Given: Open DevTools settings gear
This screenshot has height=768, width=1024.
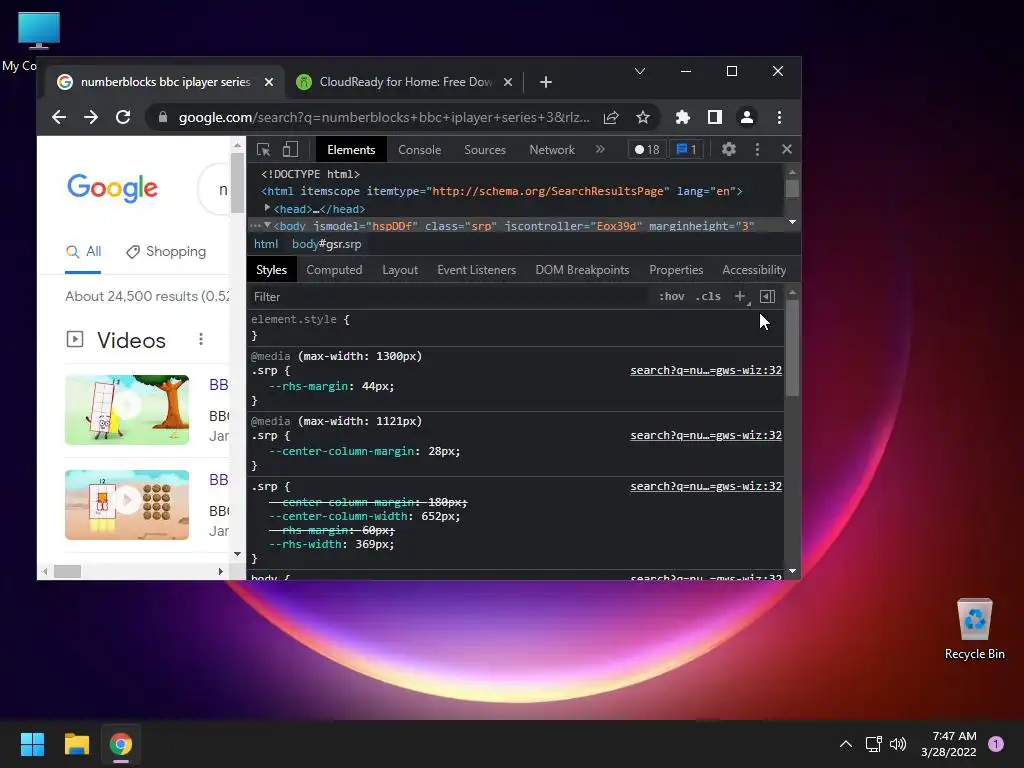Looking at the screenshot, I should tap(729, 150).
